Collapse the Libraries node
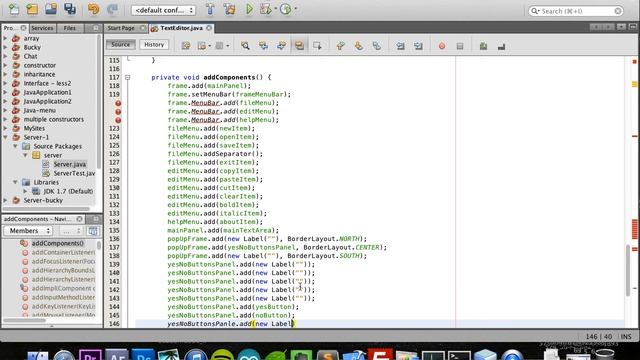This screenshot has width=640, height=360. click(x=16, y=182)
